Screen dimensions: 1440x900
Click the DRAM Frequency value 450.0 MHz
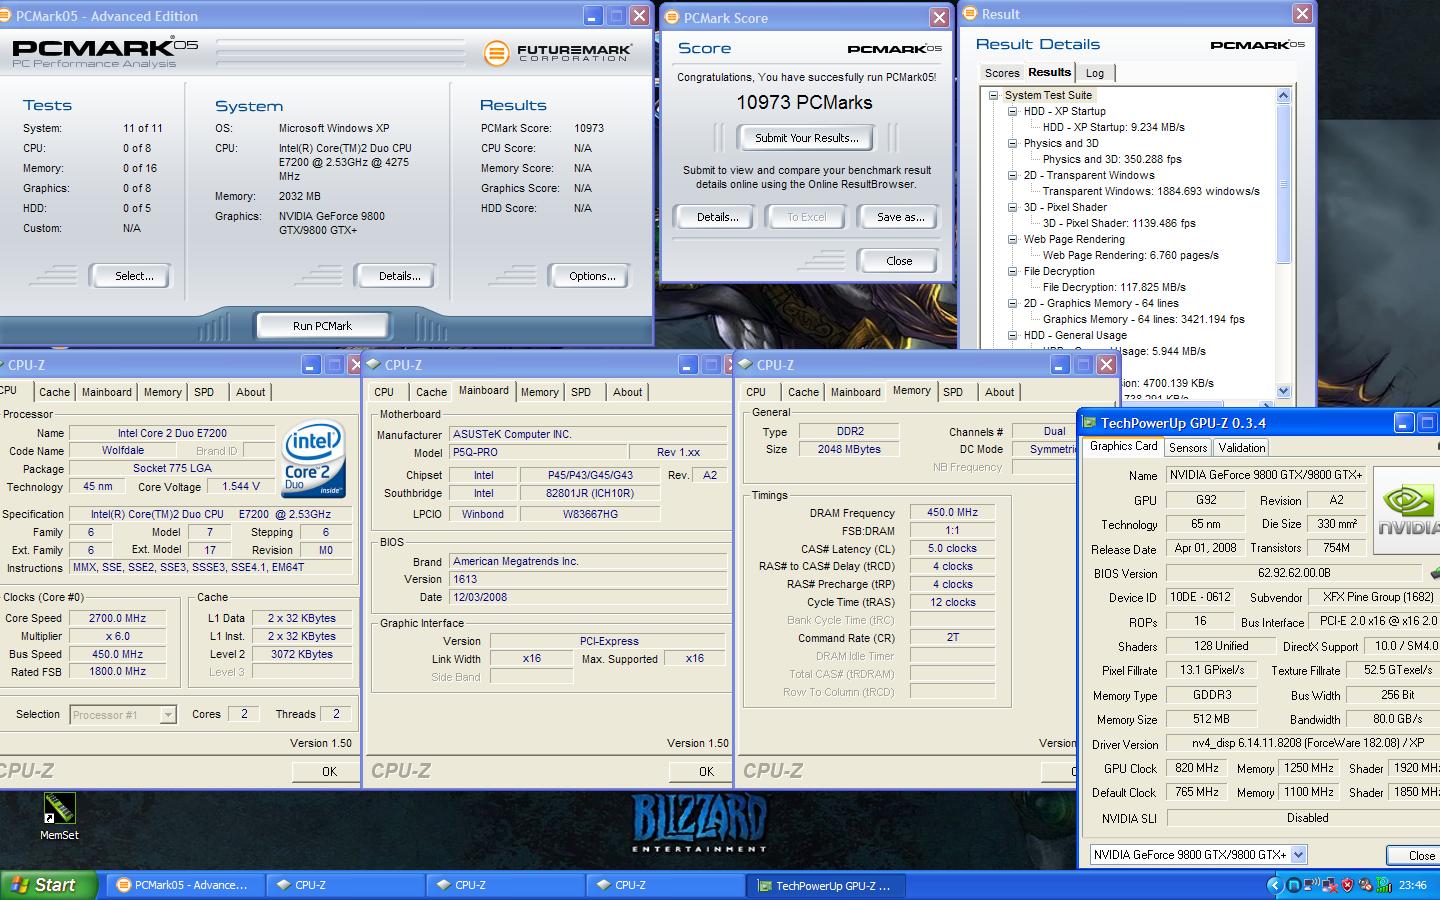953,512
